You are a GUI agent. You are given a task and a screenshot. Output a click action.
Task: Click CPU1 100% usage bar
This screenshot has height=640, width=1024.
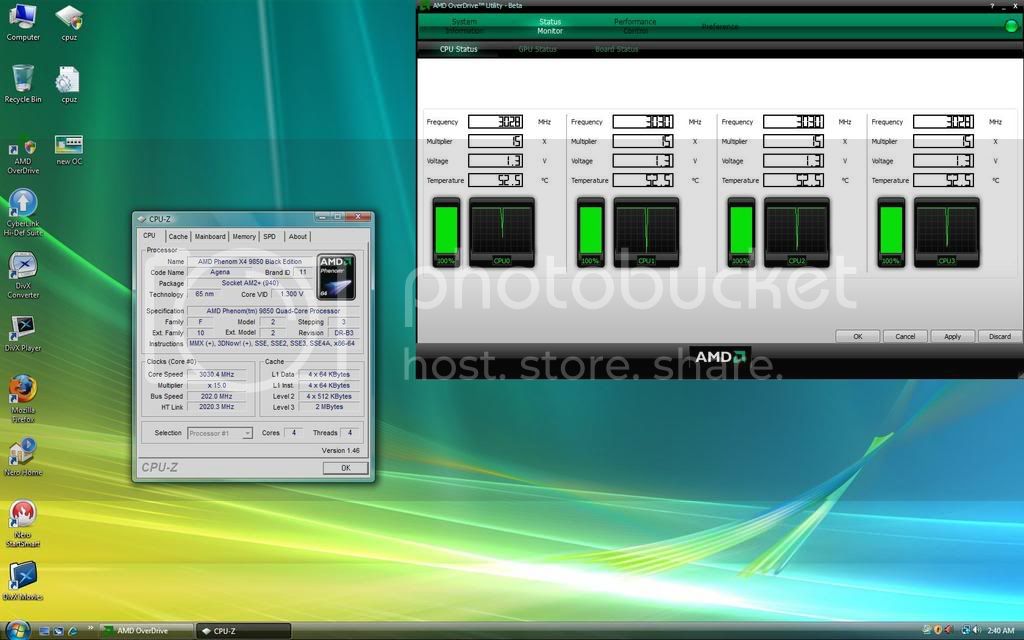coord(590,232)
